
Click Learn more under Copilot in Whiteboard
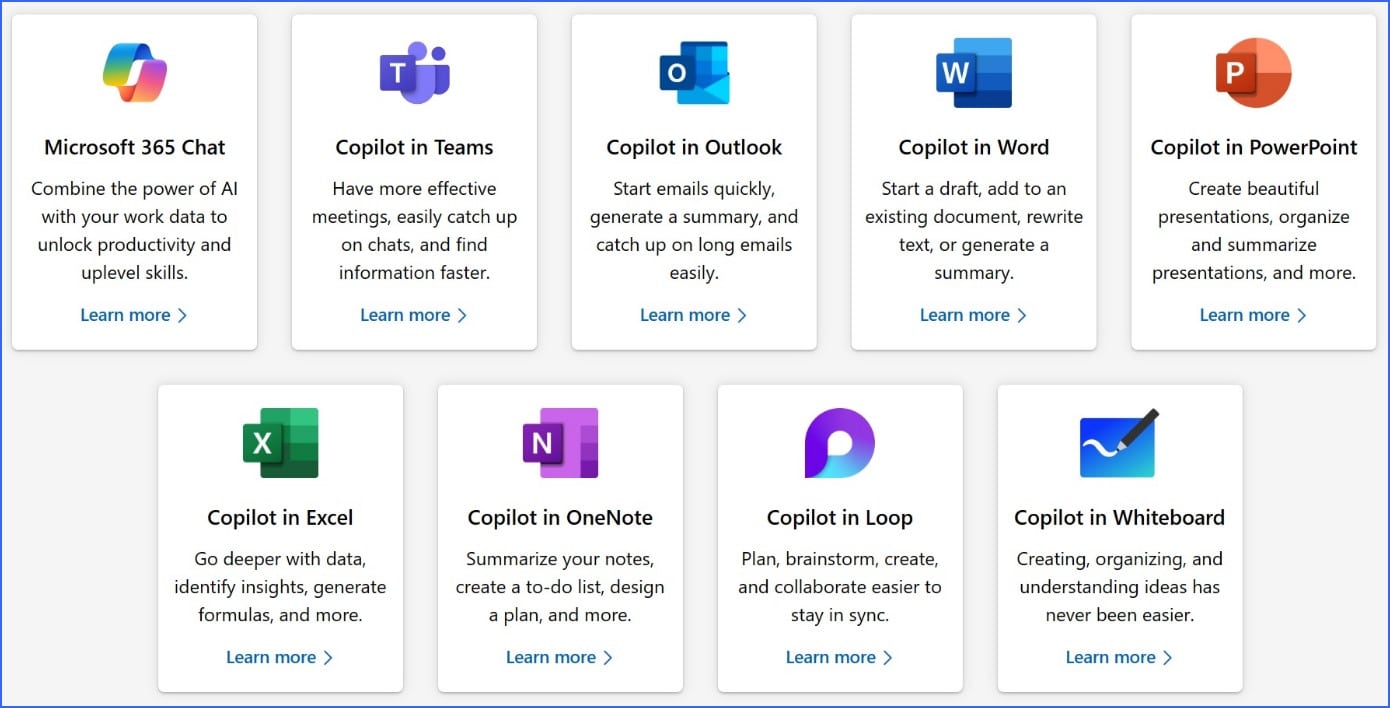tap(1111, 657)
